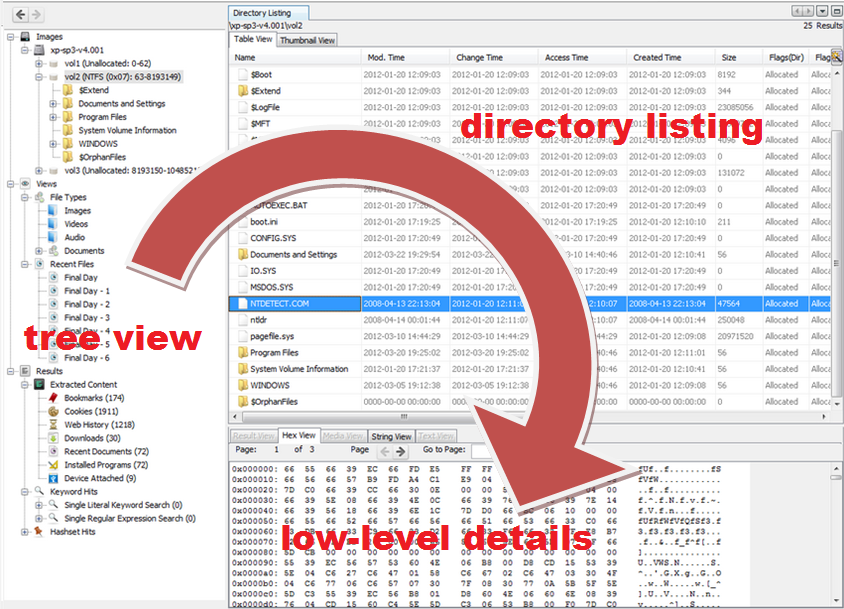Expand Single Literal Keyword Search node

(39, 505)
